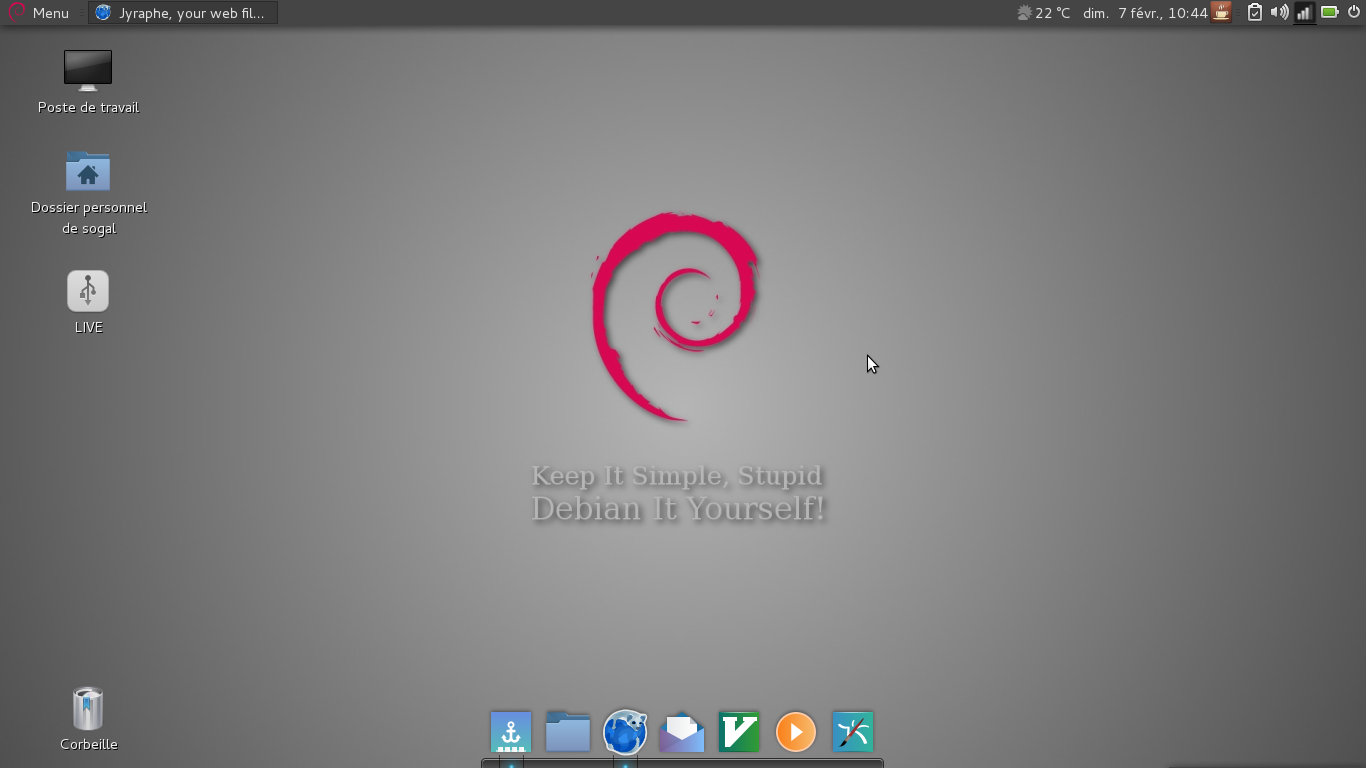Switch to Jyraphe browser window in taskbar

click(x=182, y=13)
